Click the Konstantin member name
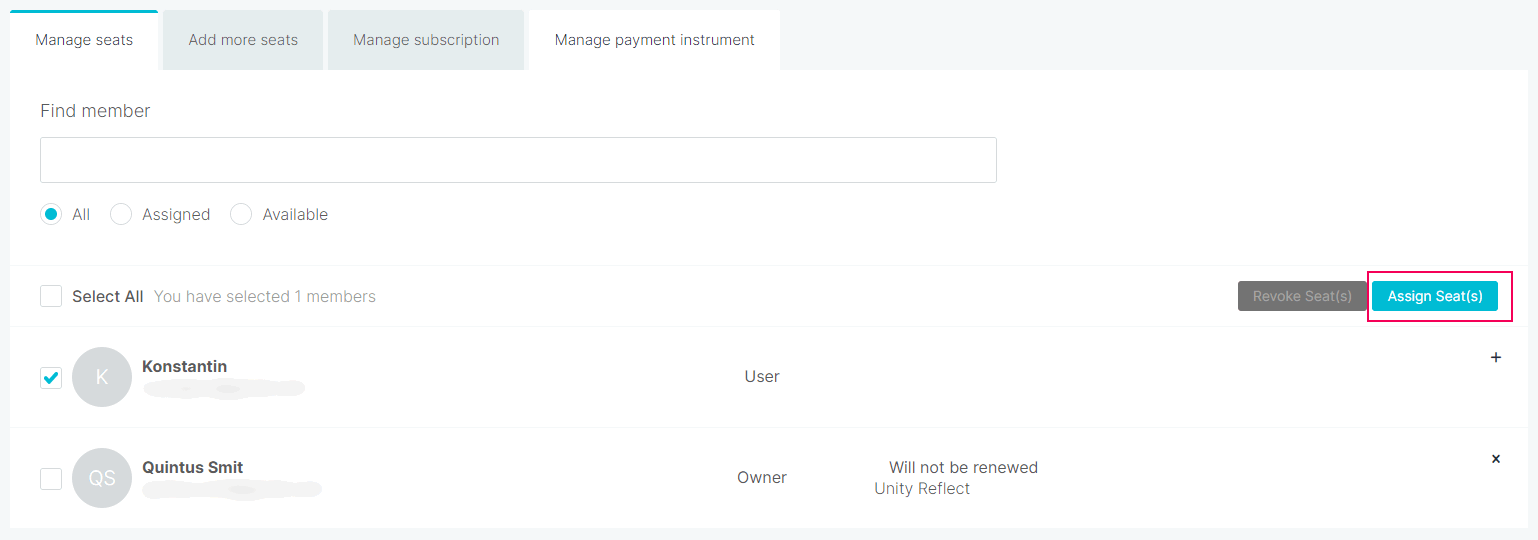The image size is (1538, 540). (184, 366)
